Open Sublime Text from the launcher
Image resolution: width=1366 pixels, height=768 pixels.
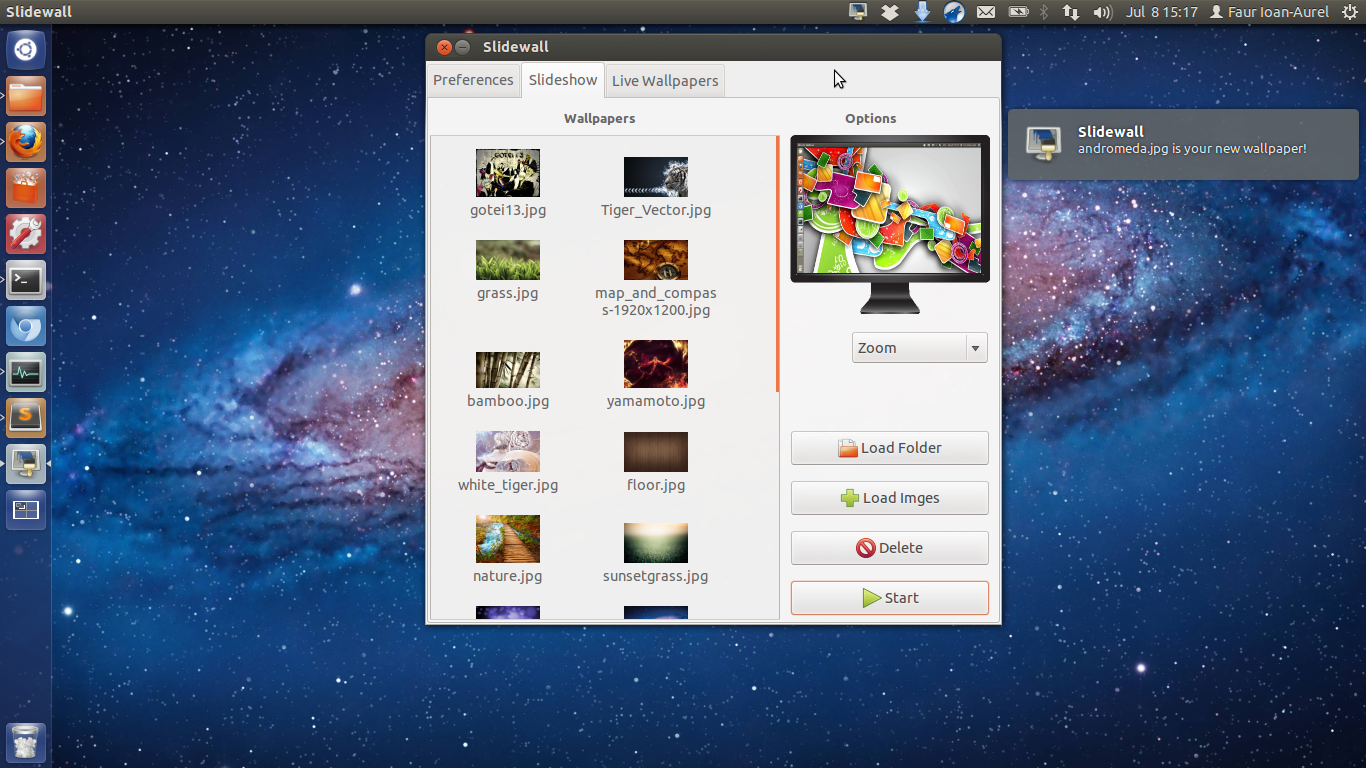click(x=26, y=417)
